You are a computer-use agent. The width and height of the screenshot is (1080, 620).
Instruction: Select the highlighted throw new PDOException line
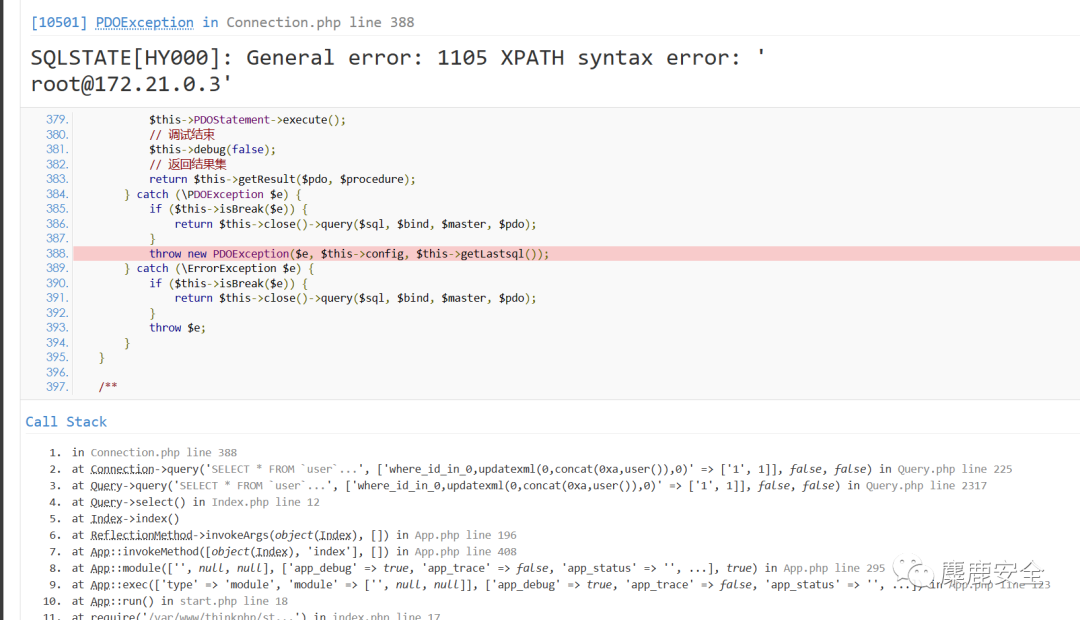tap(349, 254)
